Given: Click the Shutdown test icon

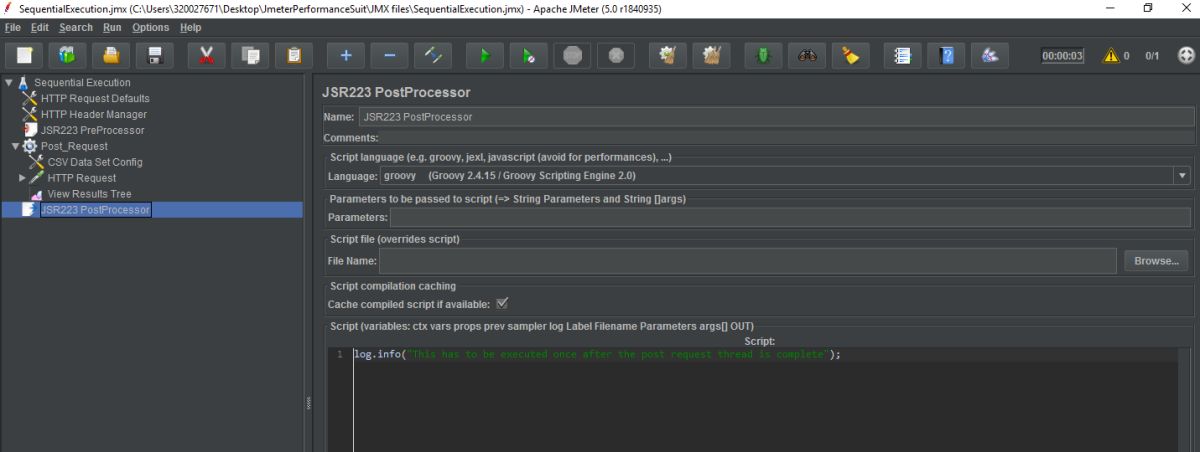Looking at the screenshot, I should tap(616, 56).
